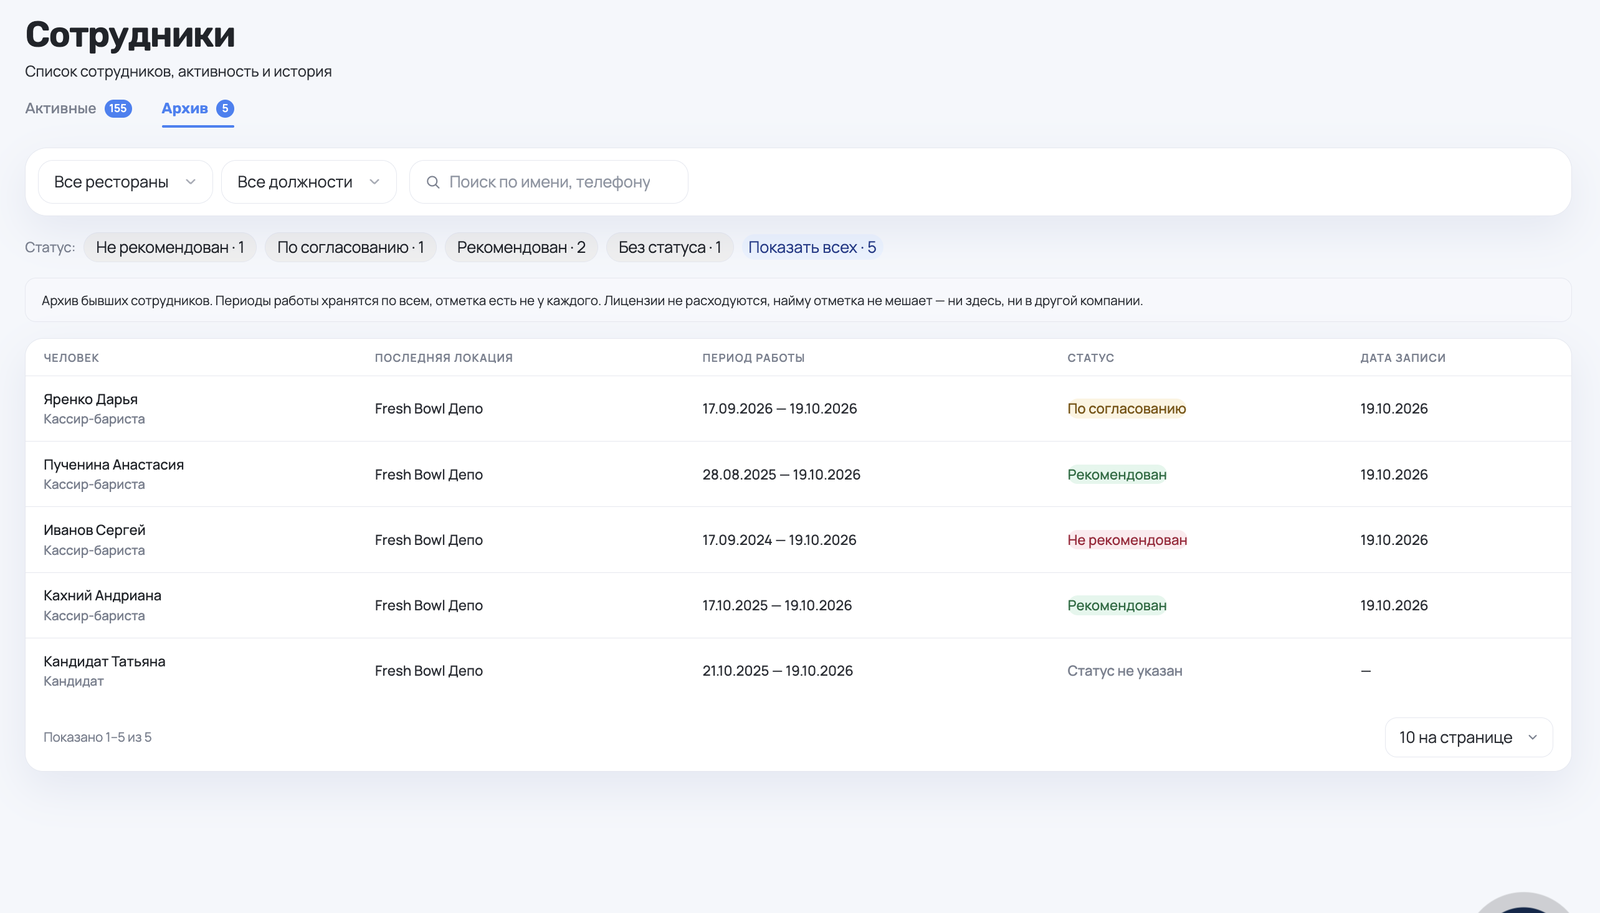Open employee Яренко Дарья
This screenshot has width=1600, height=913.
(x=90, y=399)
